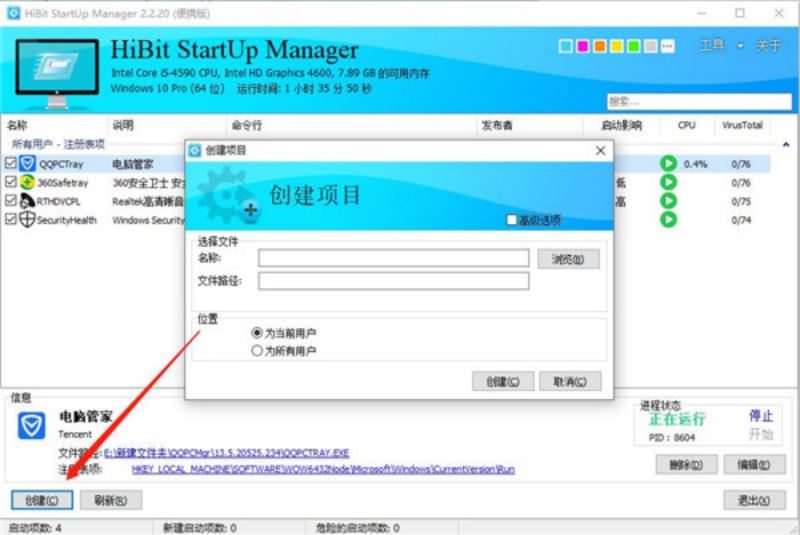The image size is (800, 535).
Task: Click the RTHDVCPL speaker icon
Action: [27, 201]
